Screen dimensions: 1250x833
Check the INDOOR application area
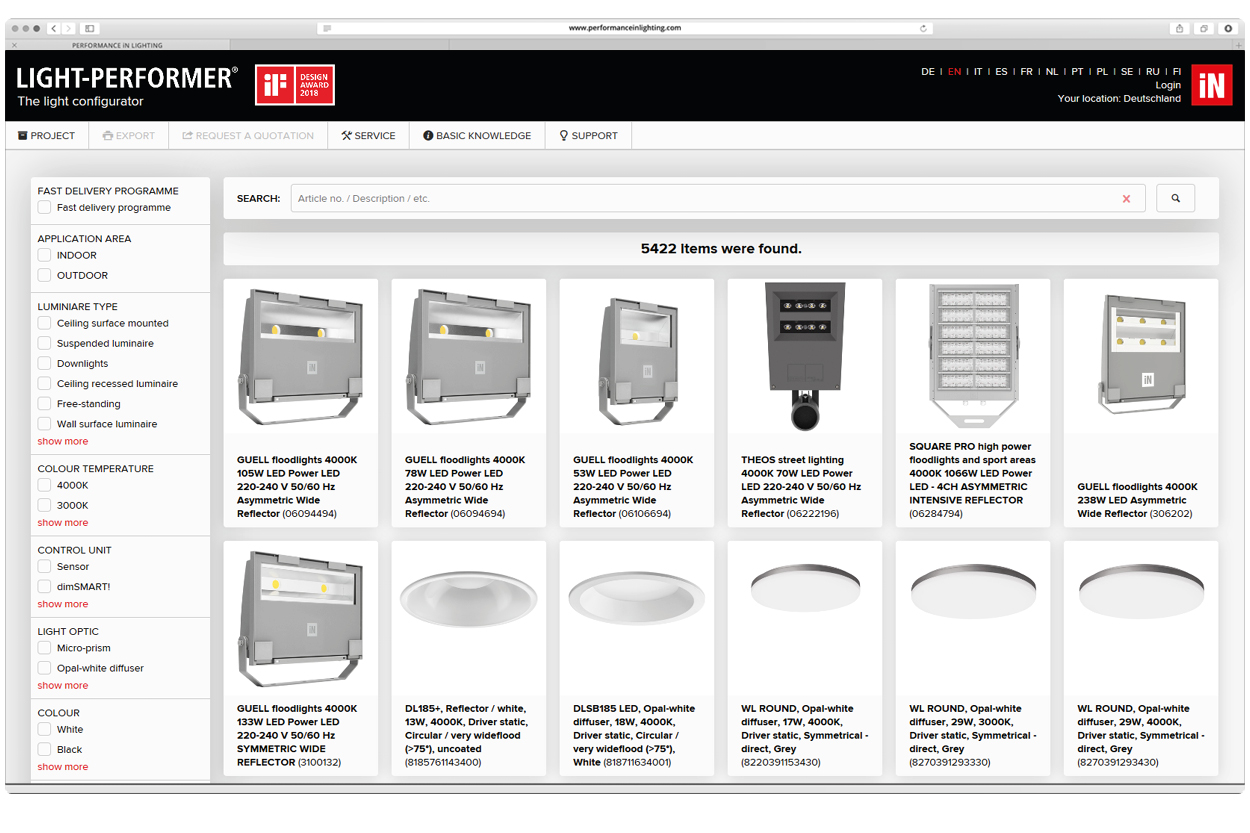(44, 255)
